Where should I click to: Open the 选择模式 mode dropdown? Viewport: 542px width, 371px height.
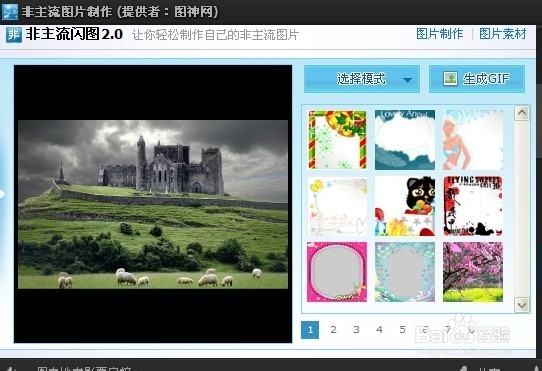coord(362,79)
